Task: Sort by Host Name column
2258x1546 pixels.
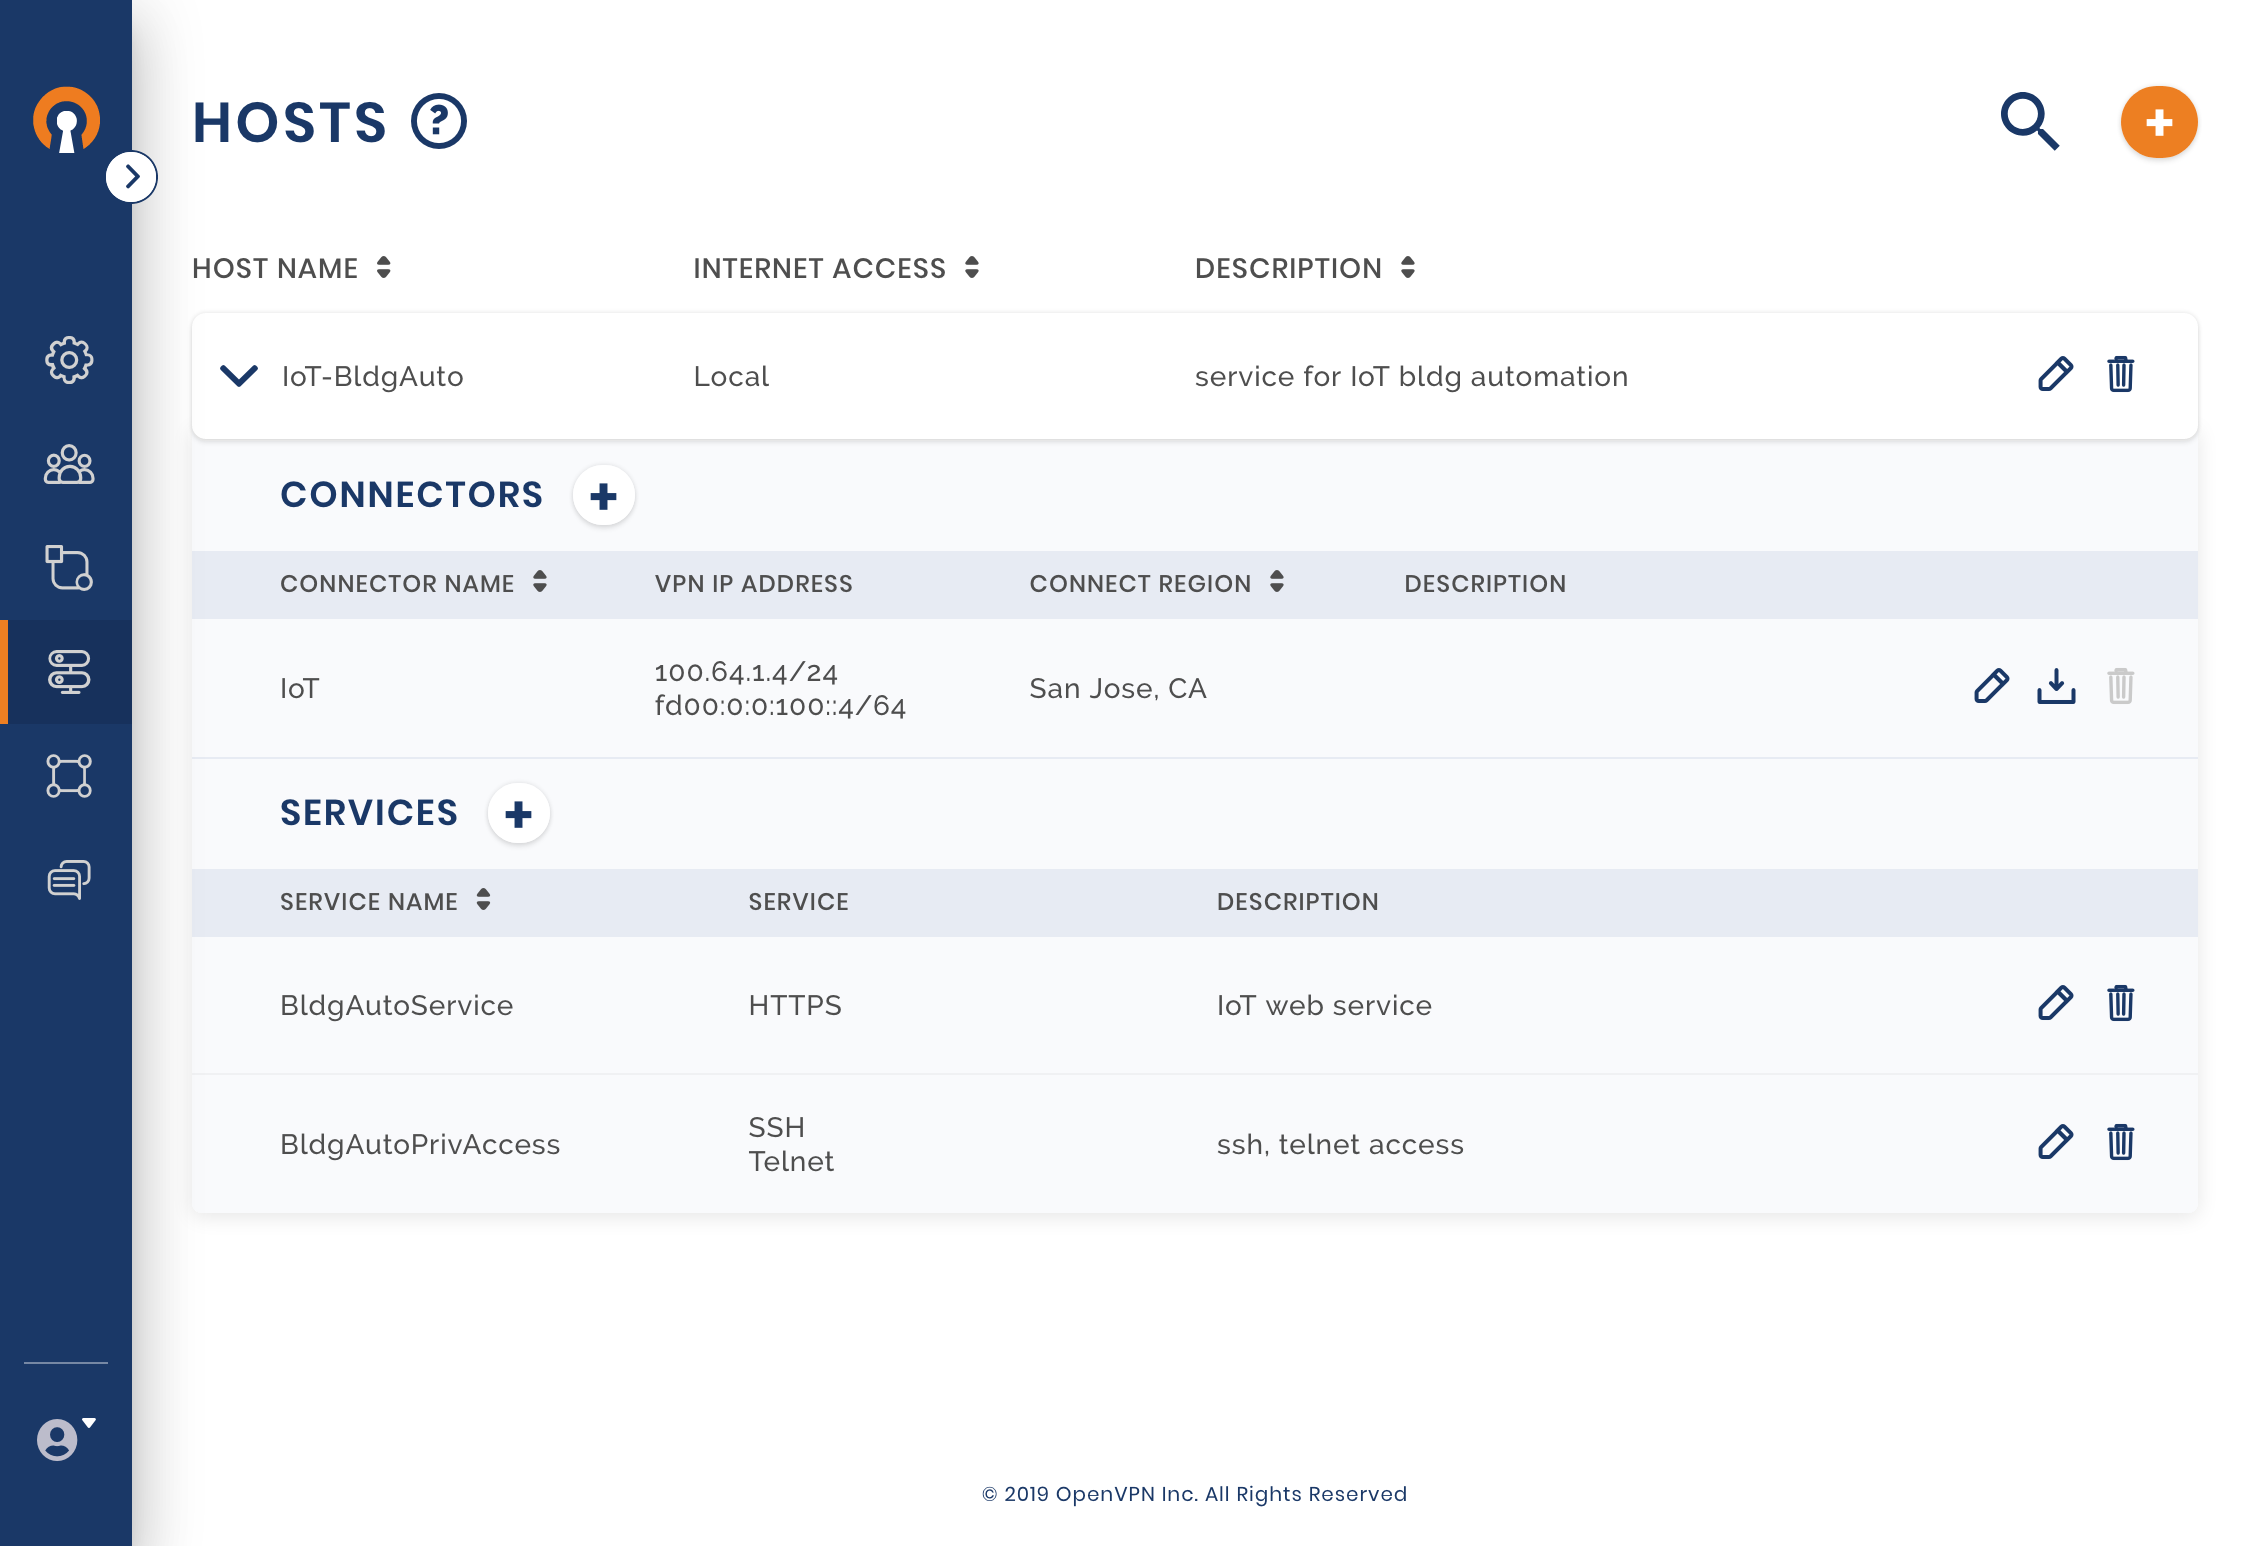Action: coord(383,268)
